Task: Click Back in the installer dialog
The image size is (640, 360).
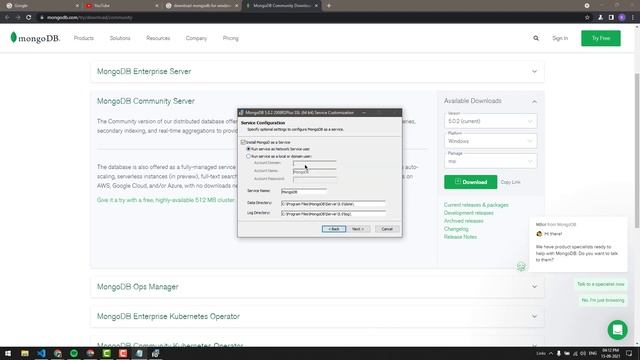Action: click(333, 229)
